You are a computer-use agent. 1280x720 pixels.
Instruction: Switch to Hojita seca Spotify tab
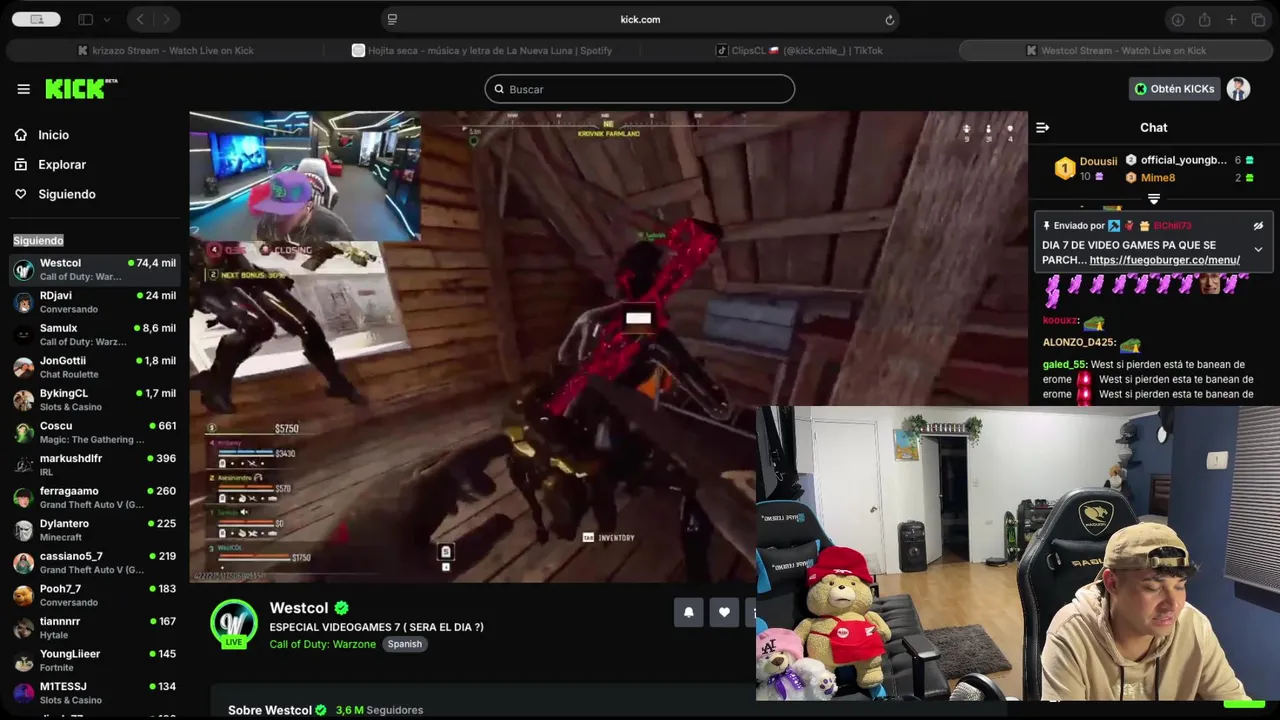[x=482, y=50]
